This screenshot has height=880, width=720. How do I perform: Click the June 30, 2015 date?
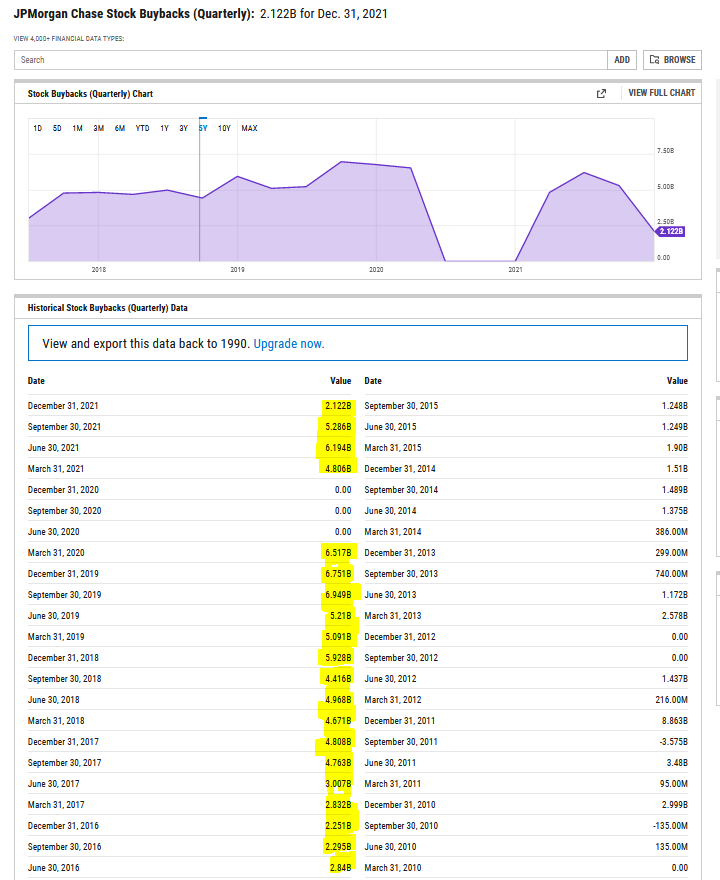pos(391,427)
